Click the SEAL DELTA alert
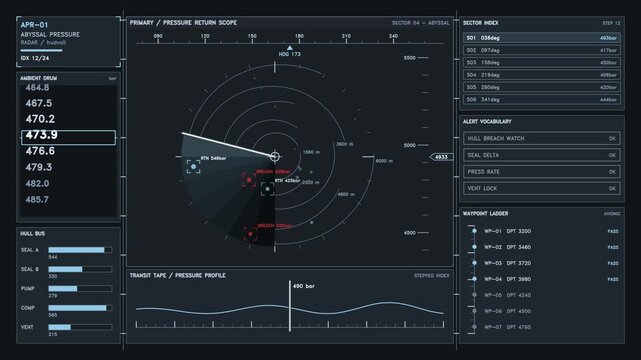641x360 pixels. click(542, 155)
